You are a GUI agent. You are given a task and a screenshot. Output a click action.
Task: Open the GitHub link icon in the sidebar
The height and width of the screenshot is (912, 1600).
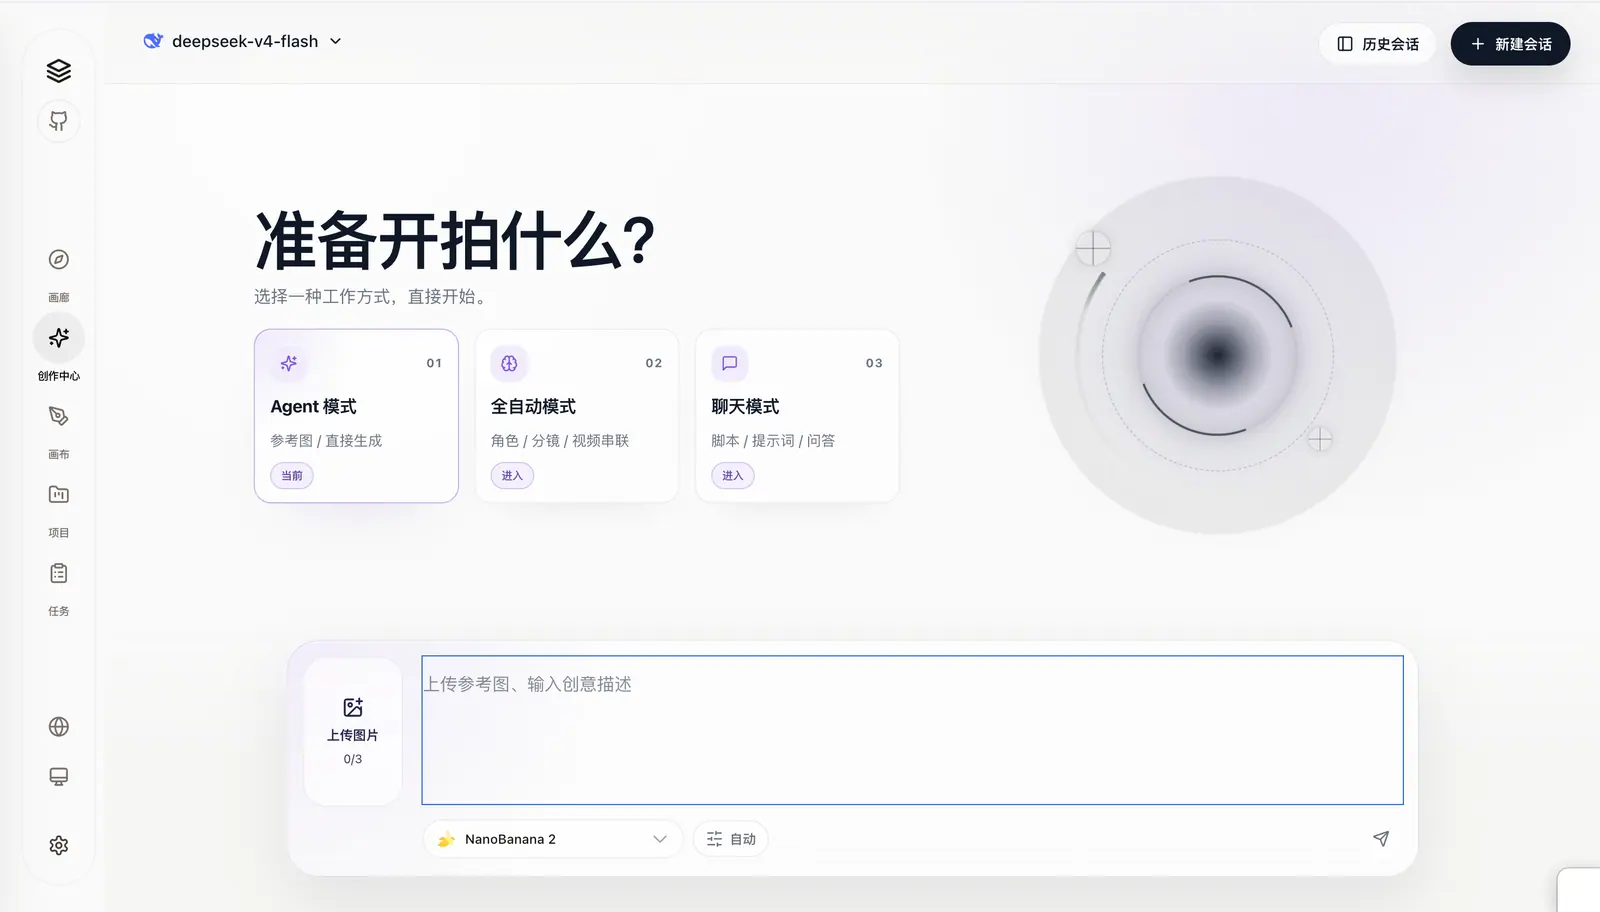[59, 121]
